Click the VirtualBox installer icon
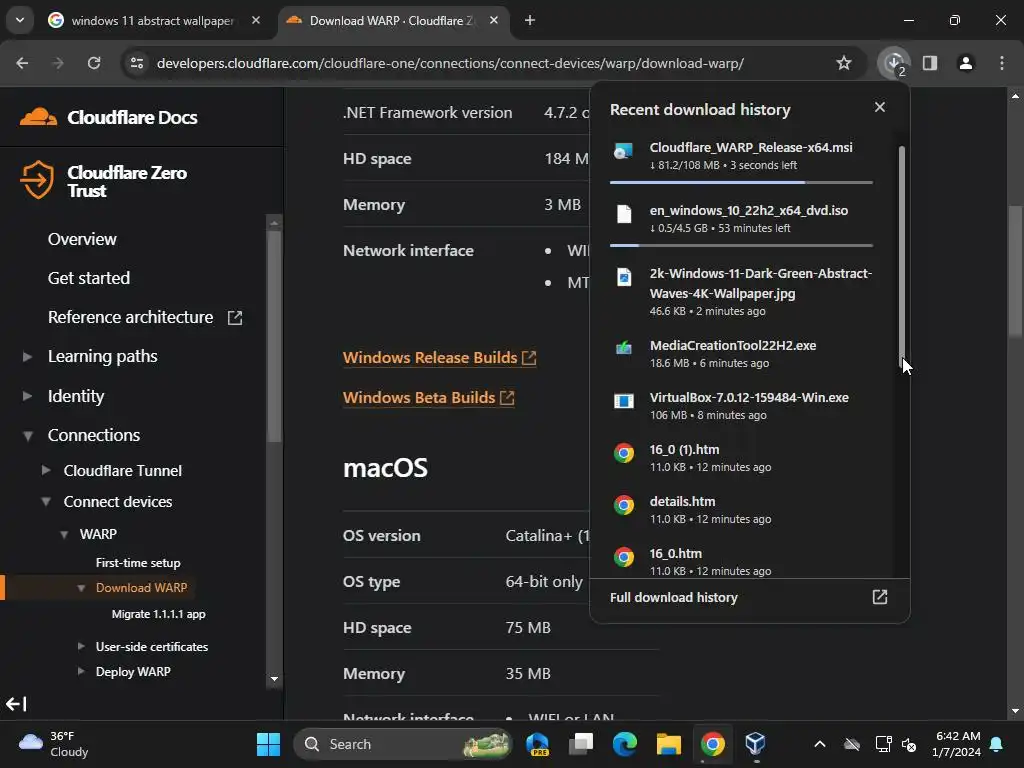Viewport: 1024px width, 768px height. pos(624,400)
